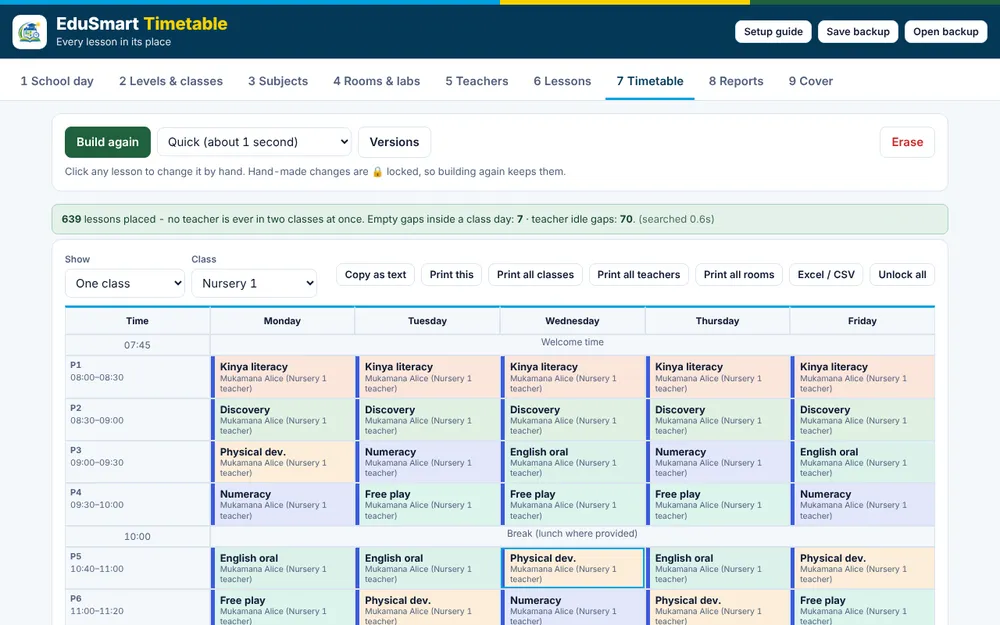Viewport: 1000px width, 625px height.
Task: Expand the Quick build speed dropdown
Action: [254, 142]
